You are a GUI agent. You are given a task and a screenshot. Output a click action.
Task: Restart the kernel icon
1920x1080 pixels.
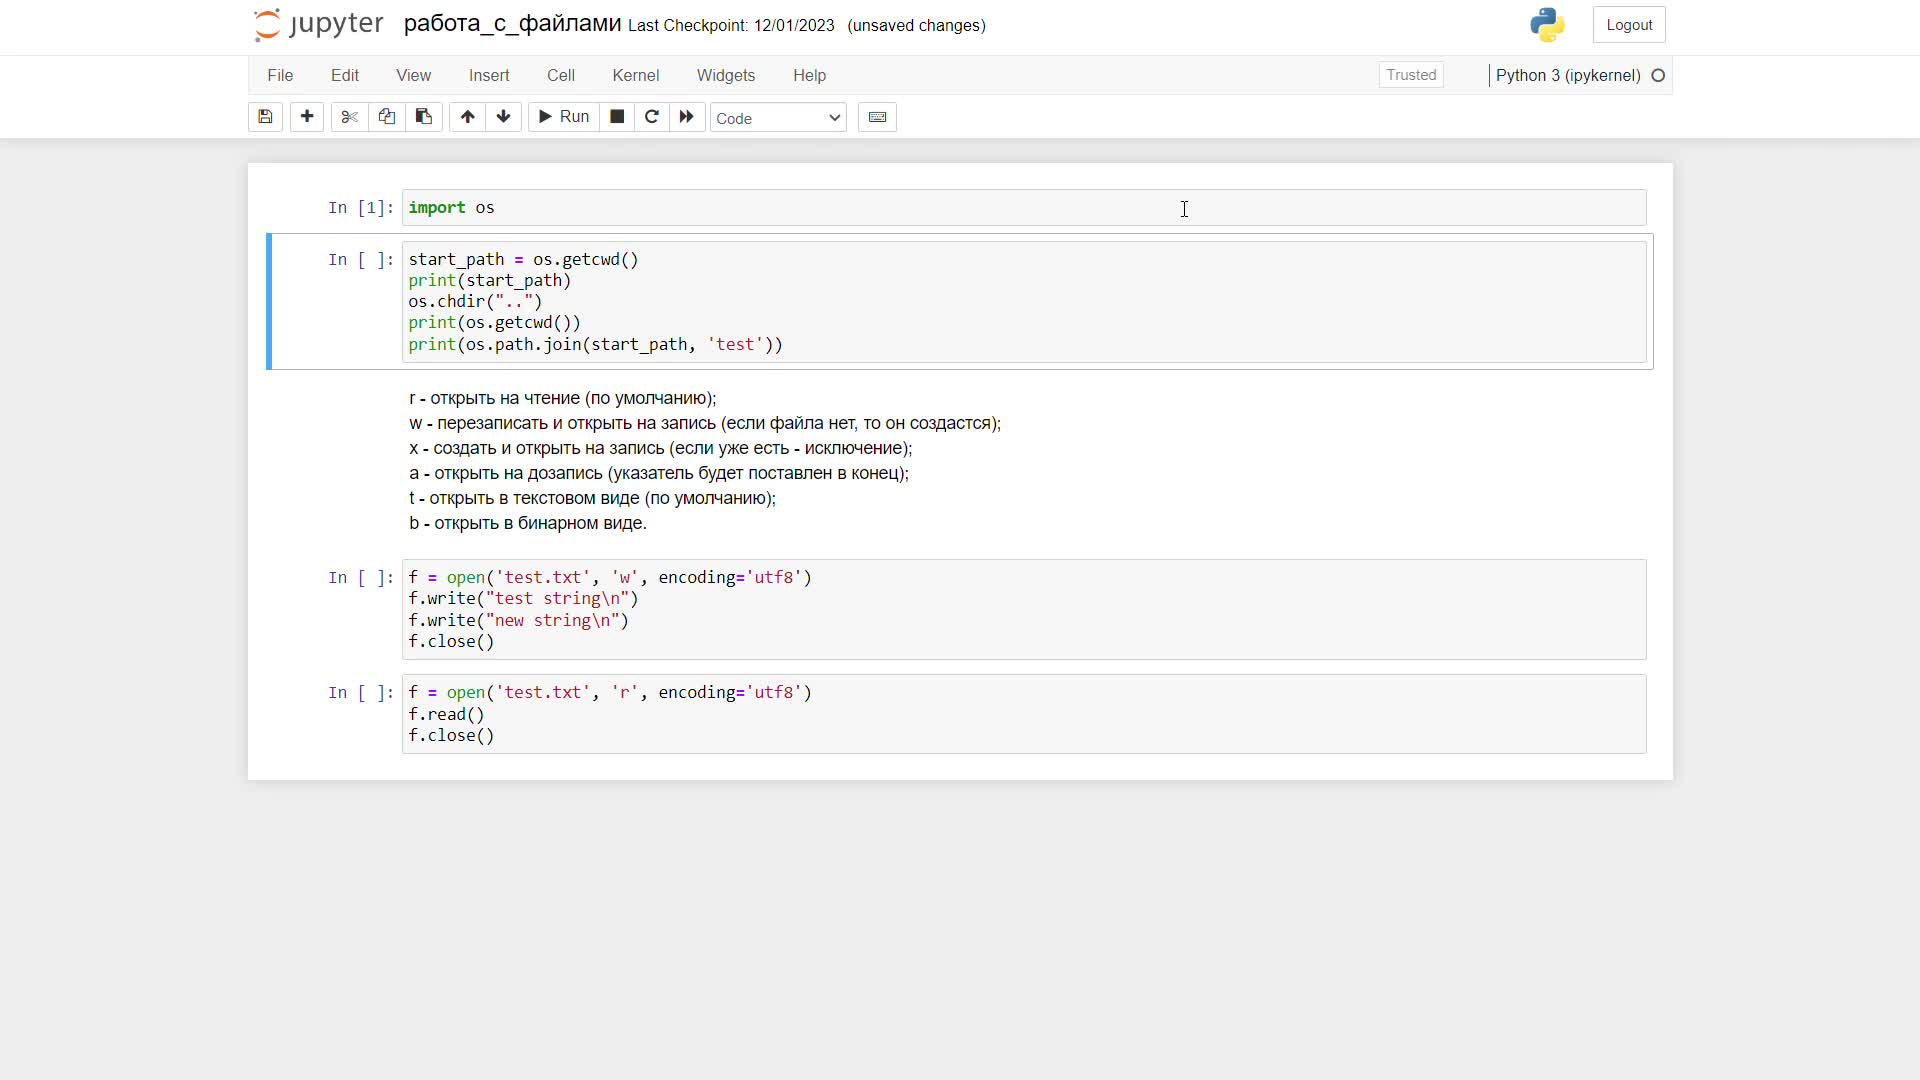point(652,117)
